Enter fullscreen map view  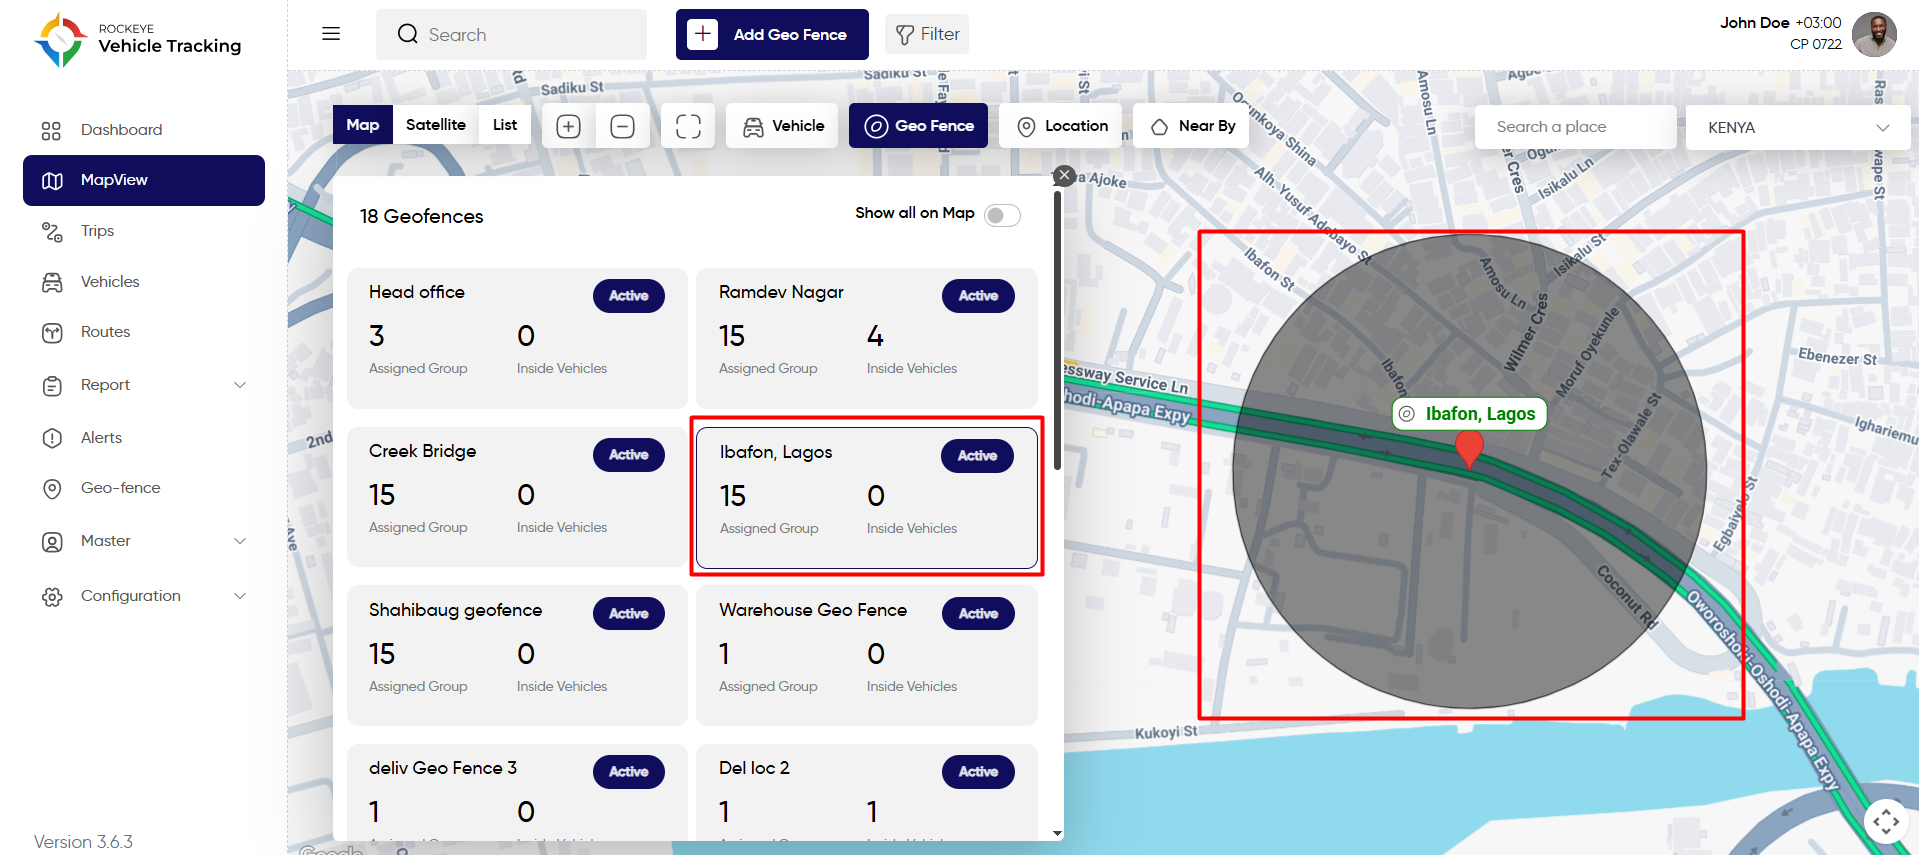[688, 126]
